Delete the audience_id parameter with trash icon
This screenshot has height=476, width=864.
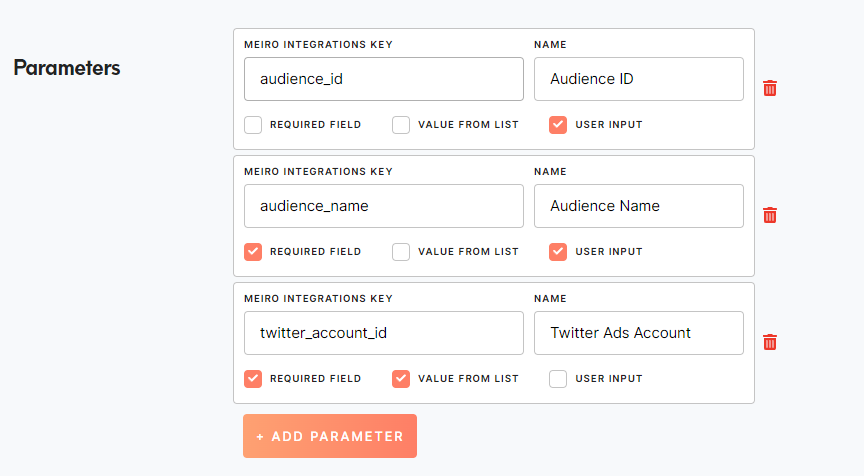coord(770,88)
